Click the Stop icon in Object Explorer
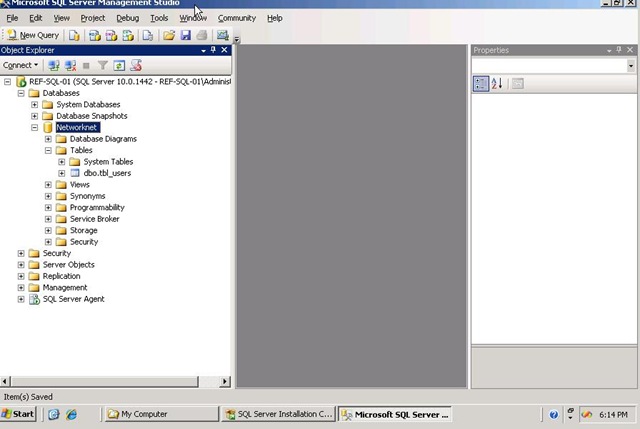Image resolution: width=640 pixels, height=429 pixels. [x=86, y=65]
